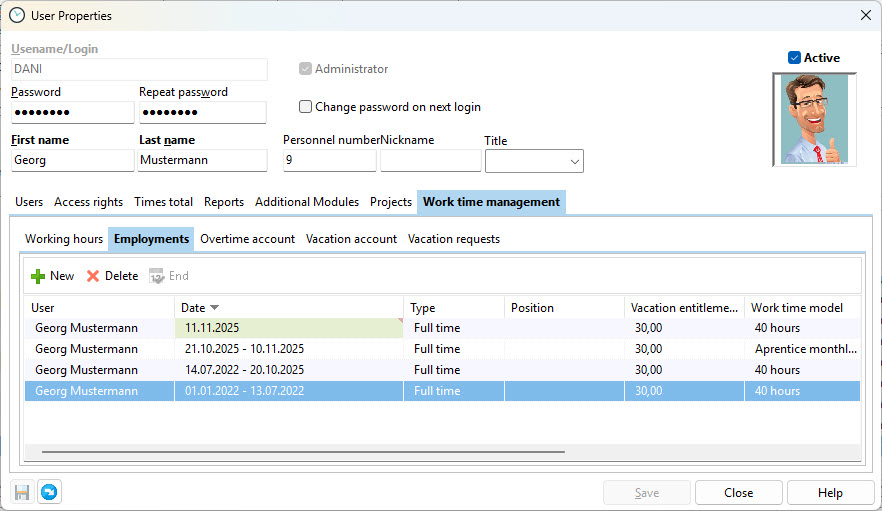882x511 pixels.
Task: Toggle the Administrator checkbox
Action: 306,69
